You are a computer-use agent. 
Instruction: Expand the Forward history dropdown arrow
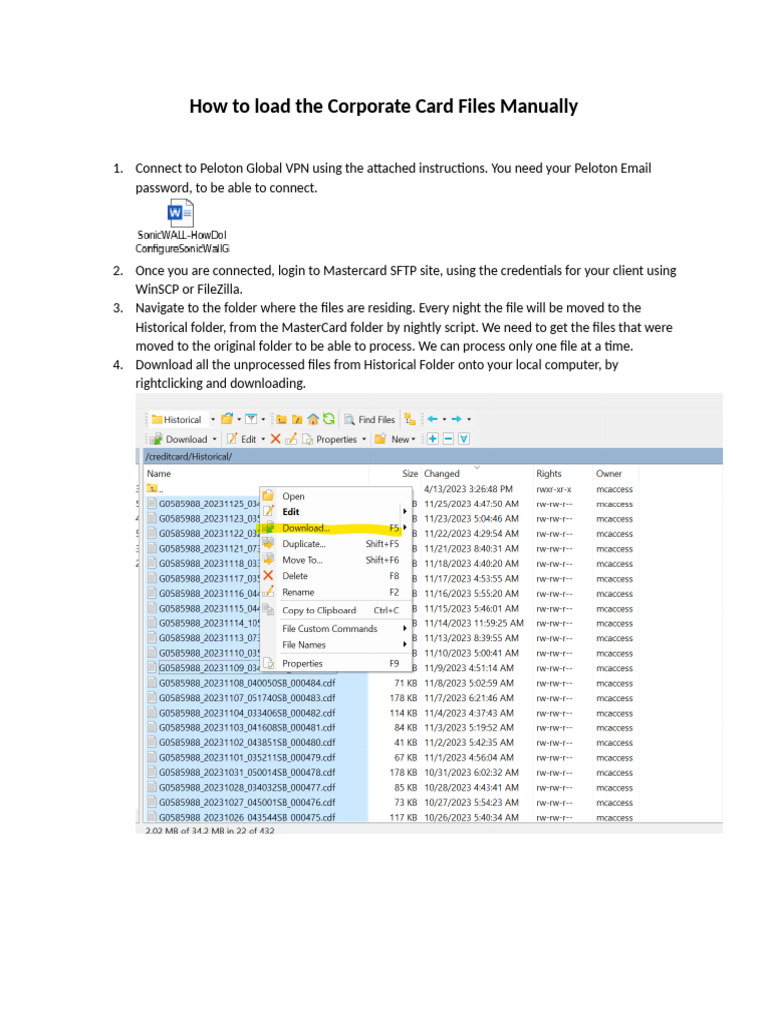pos(469,419)
